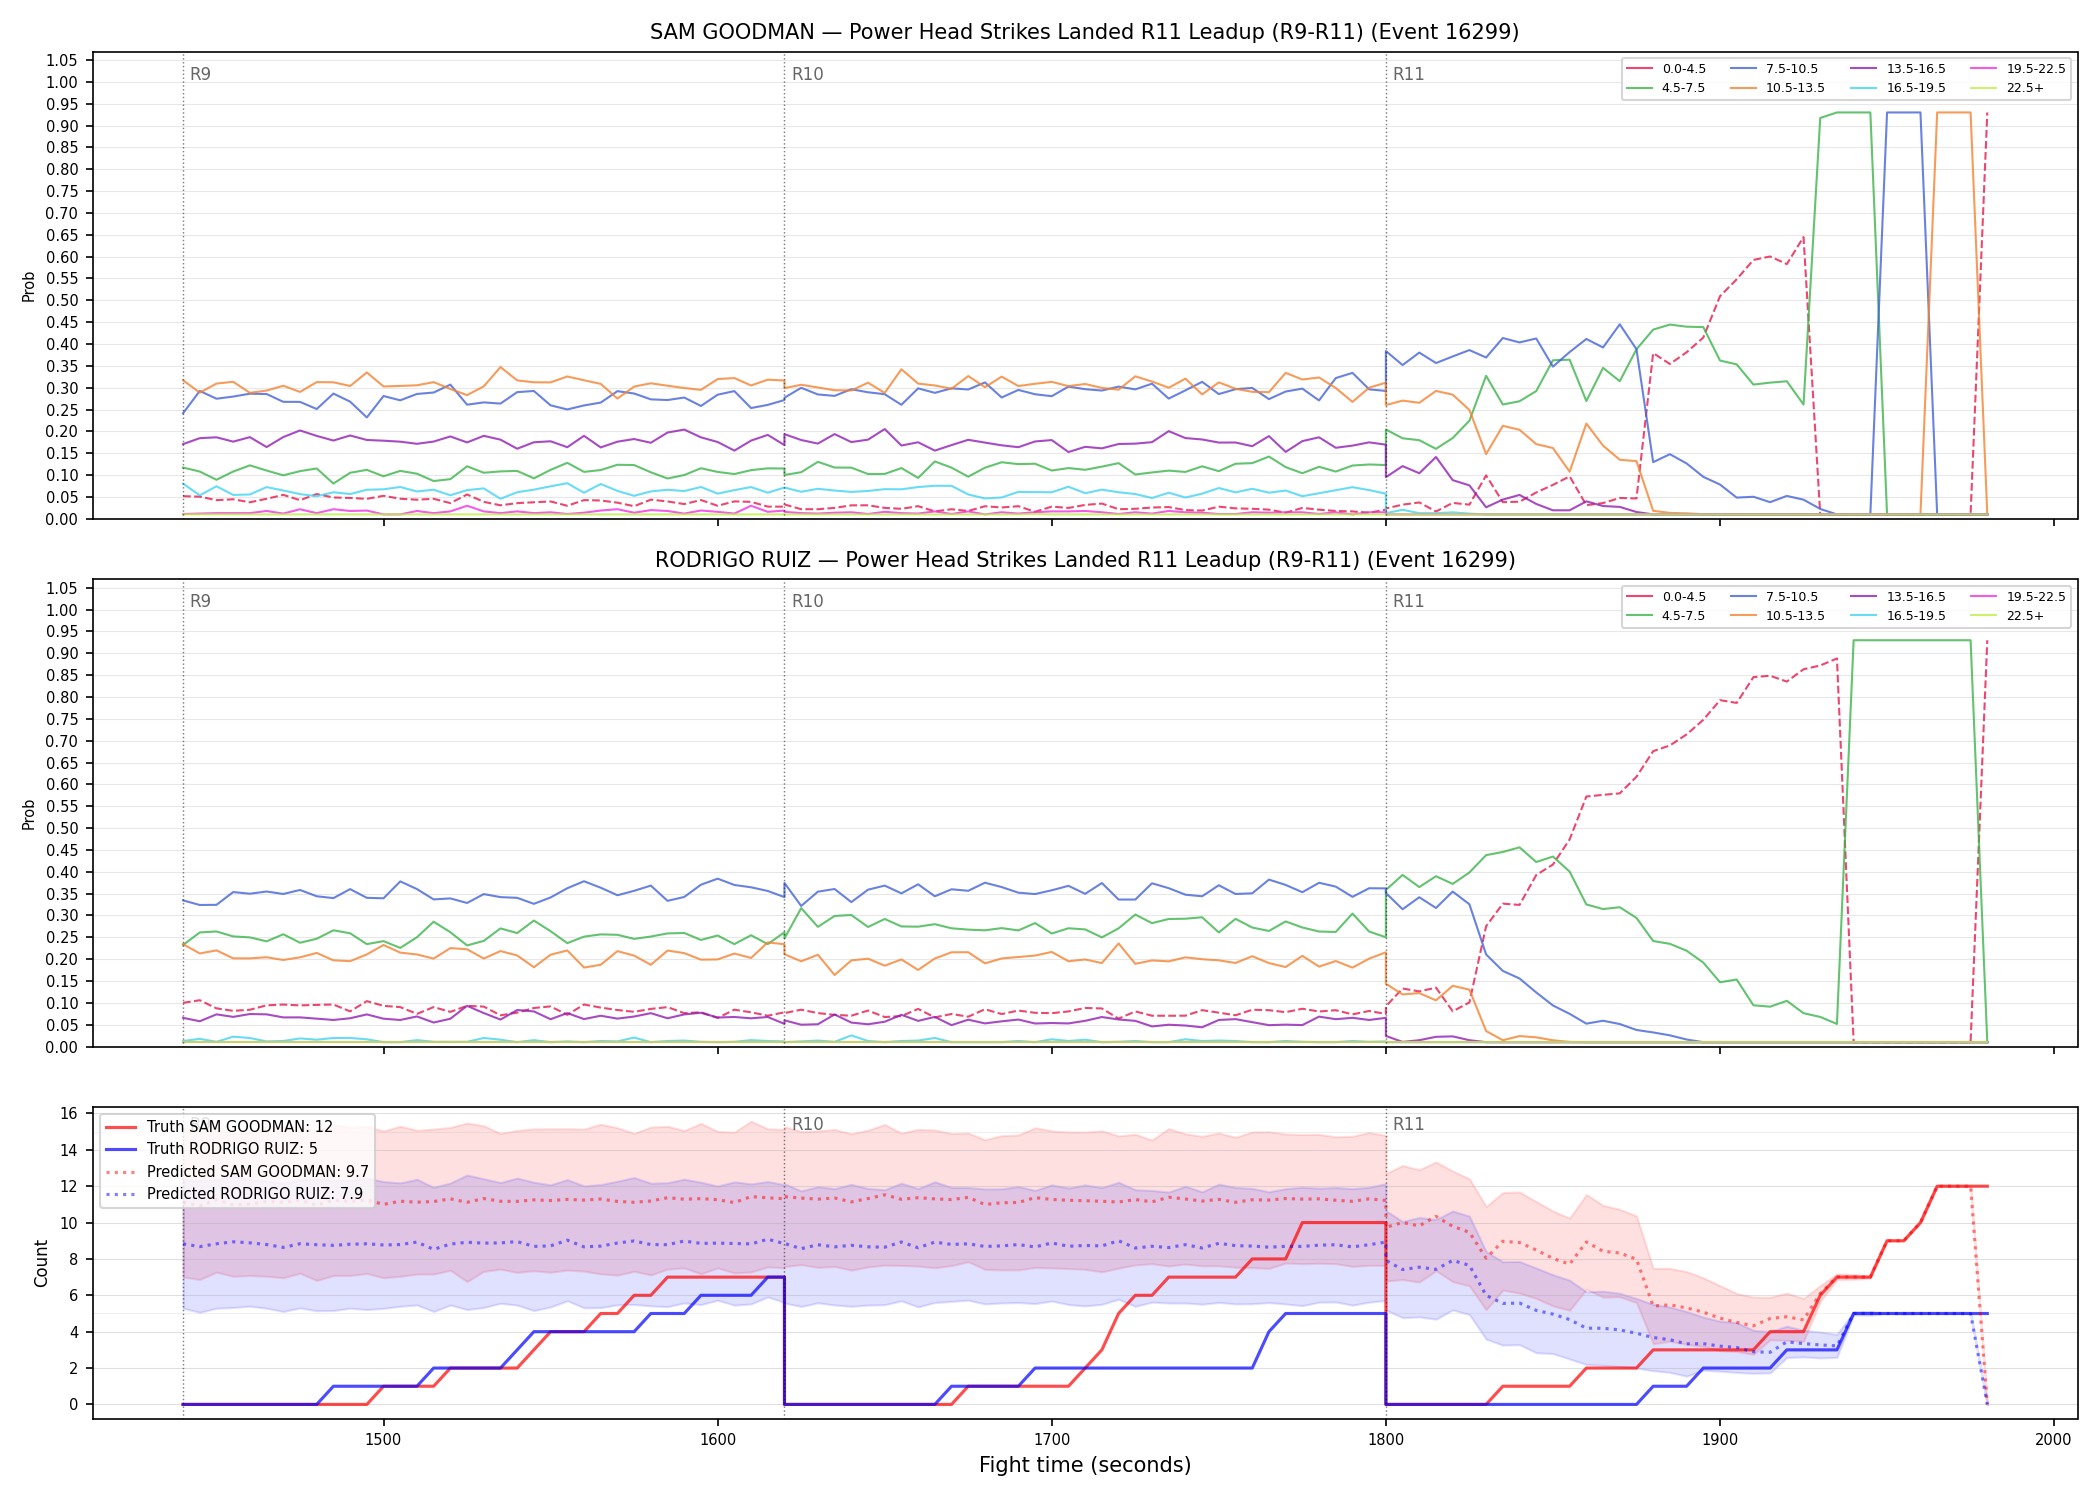Click 'Fight time (seconds)' x-axis label
This screenshot has width=2100, height=1500.
(x=1085, y=1465)
